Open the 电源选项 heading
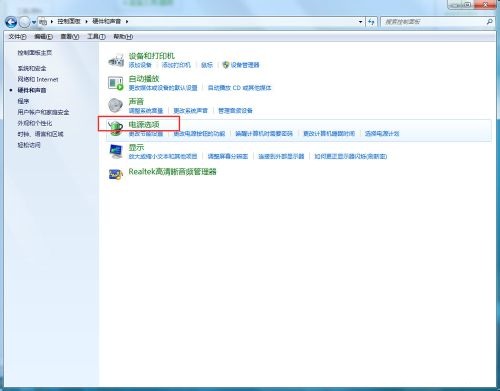This screenshot has height=391, width=500. (x=144, y=124)
